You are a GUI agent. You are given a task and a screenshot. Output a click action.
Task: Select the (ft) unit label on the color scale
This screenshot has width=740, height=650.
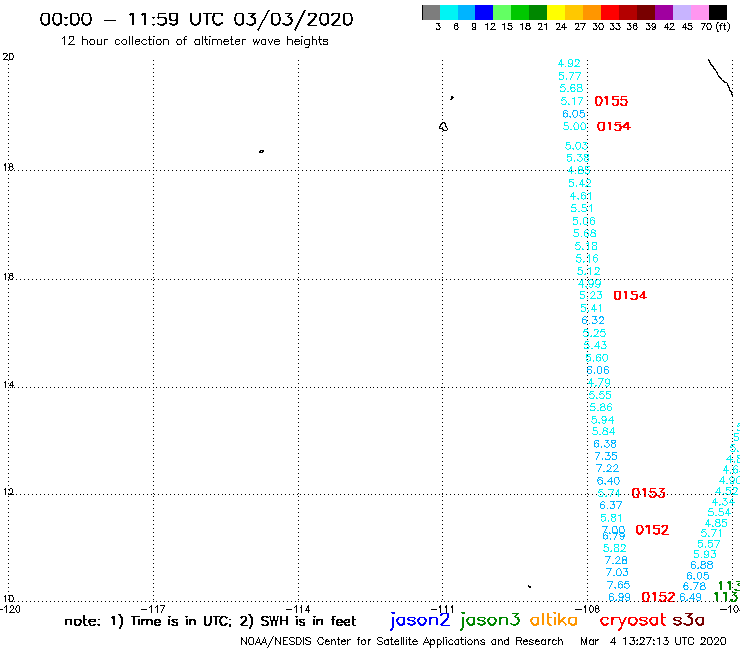click(x=722, y=27)
